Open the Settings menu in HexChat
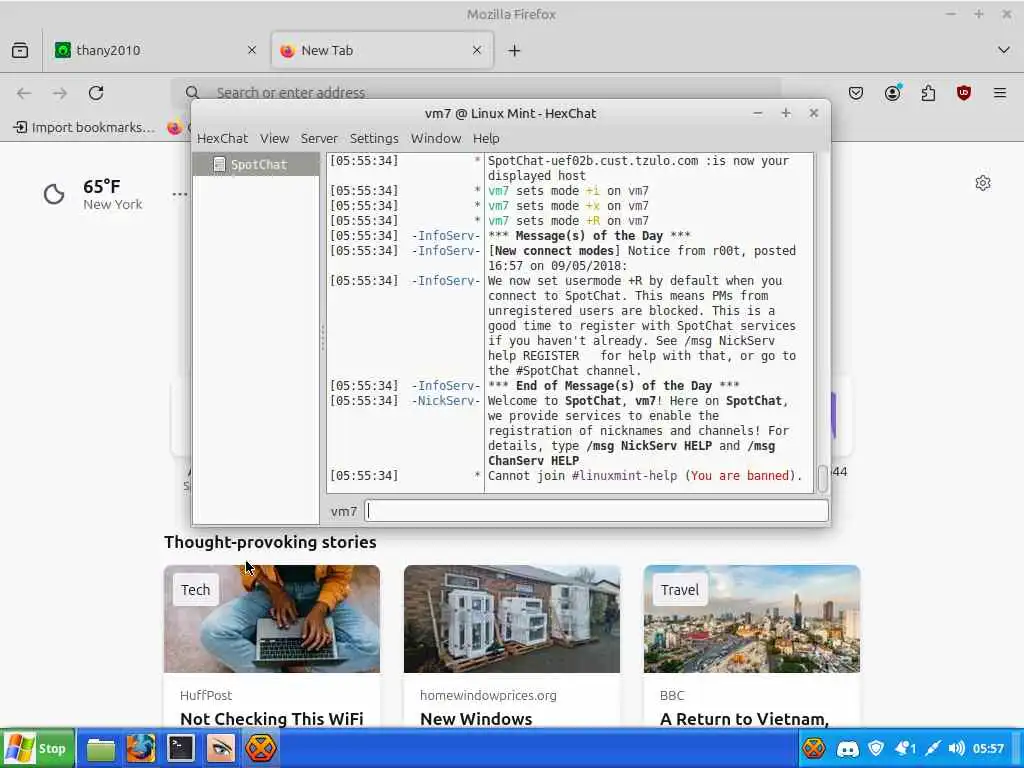Image resolution: width=1024 pixels, height=768 pixels. pyautogui.click(x=374, y=138)
